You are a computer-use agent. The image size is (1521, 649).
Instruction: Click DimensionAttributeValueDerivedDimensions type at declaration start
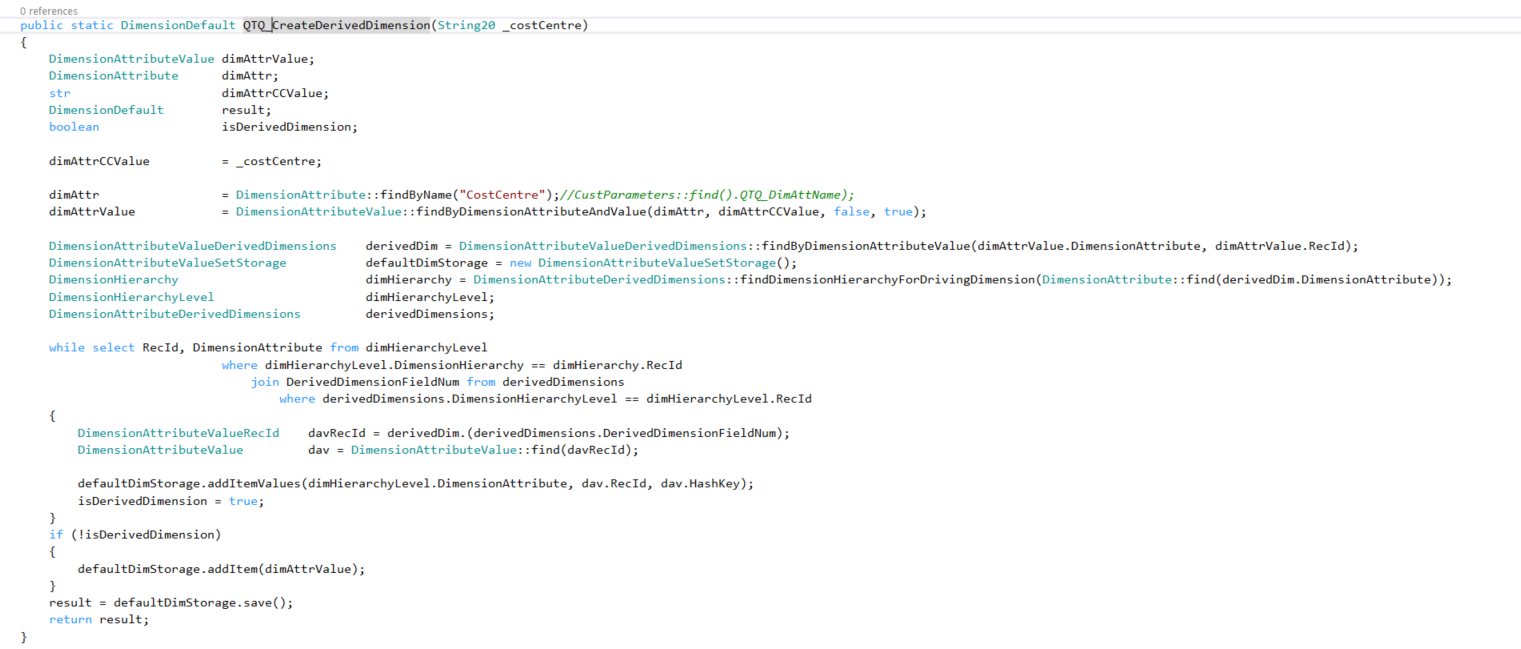click(x=192, y=246)
